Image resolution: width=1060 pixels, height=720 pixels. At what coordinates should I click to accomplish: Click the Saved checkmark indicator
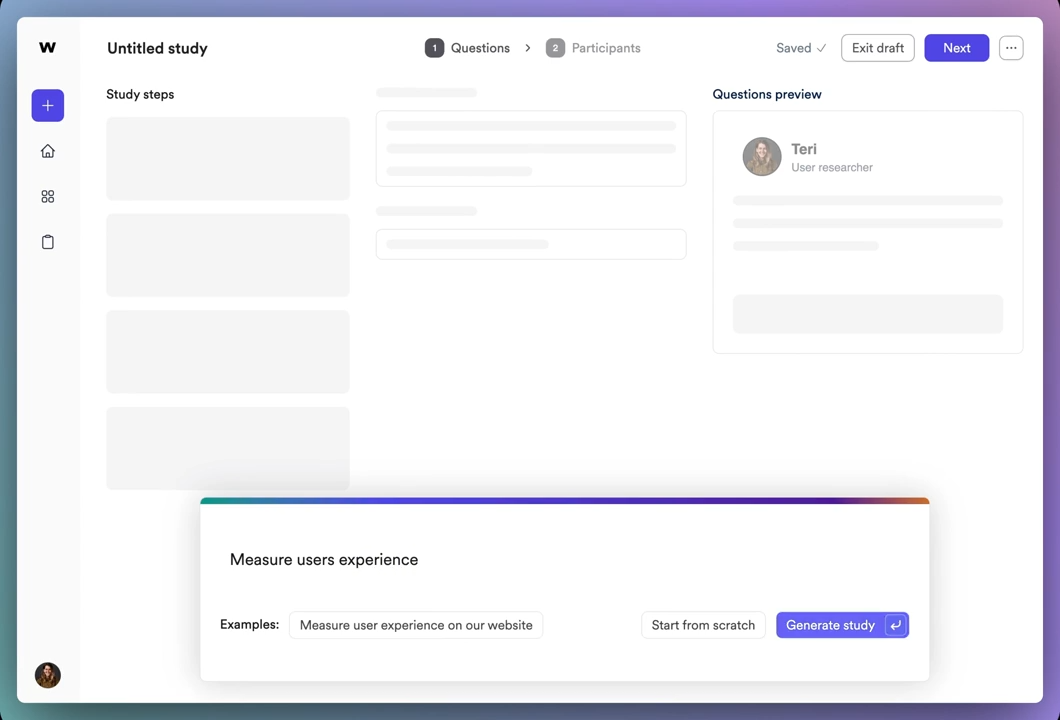tap(800, 47)
